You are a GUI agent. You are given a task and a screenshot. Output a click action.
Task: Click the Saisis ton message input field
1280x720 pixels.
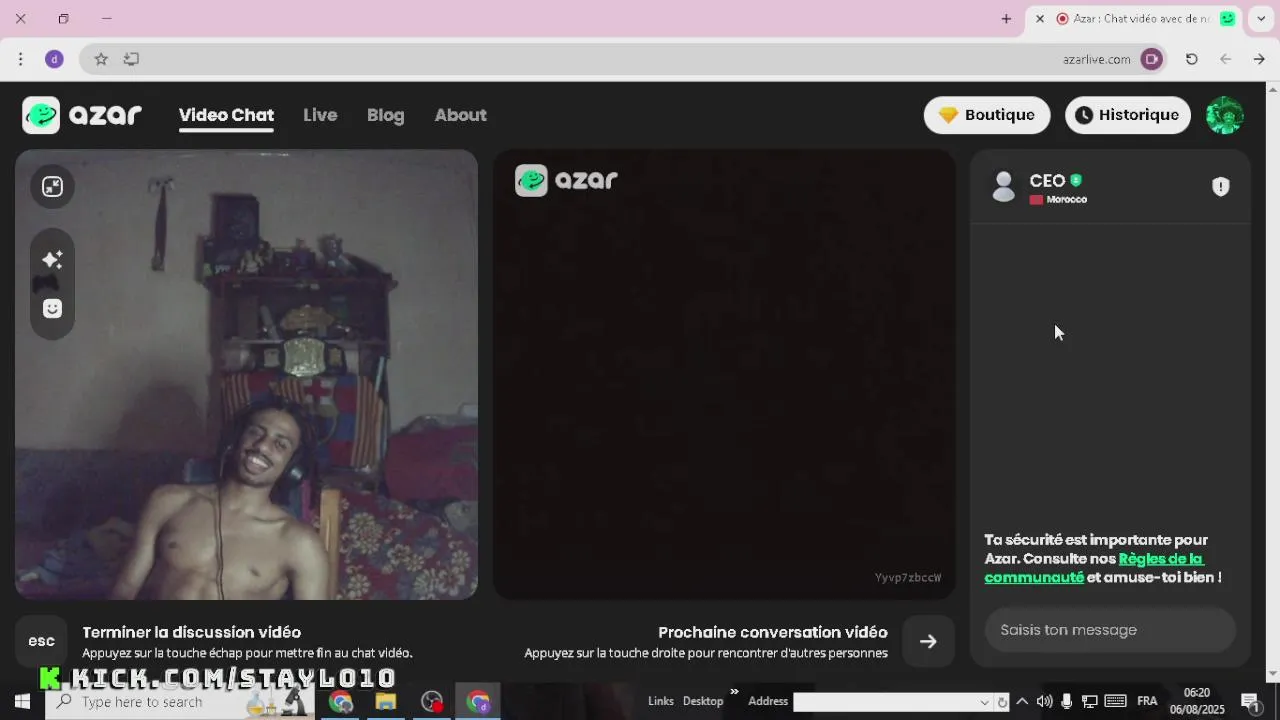pos(1110,630)
